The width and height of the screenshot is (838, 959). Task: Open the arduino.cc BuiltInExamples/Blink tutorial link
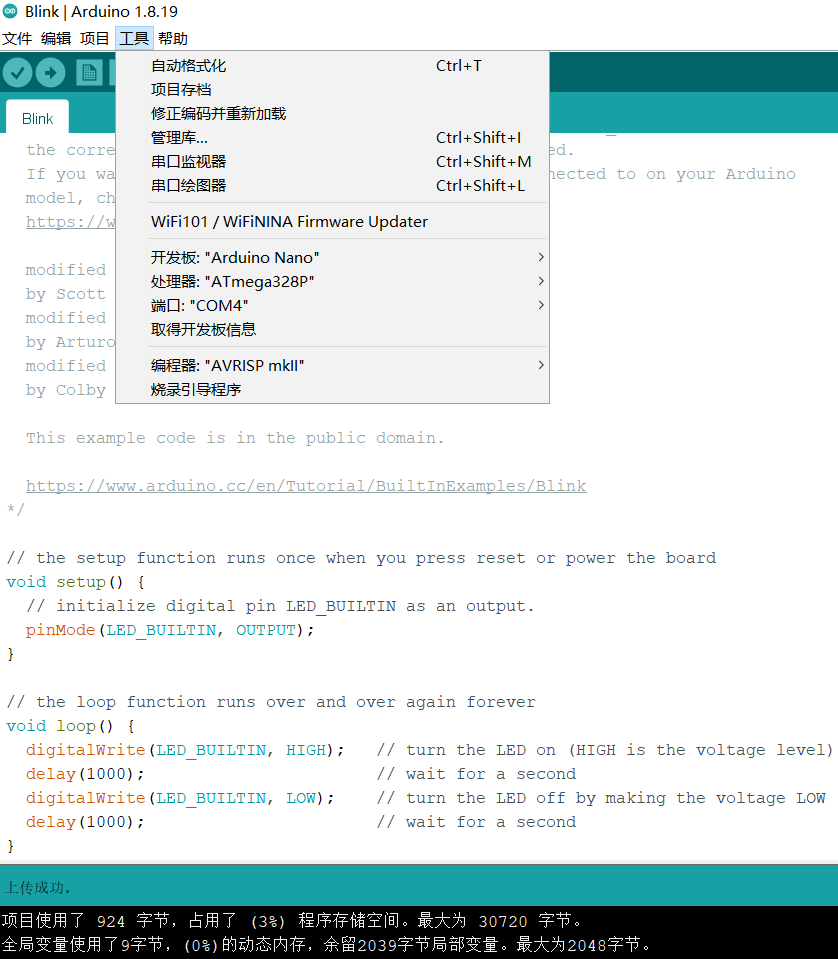(x=306, y=486)
